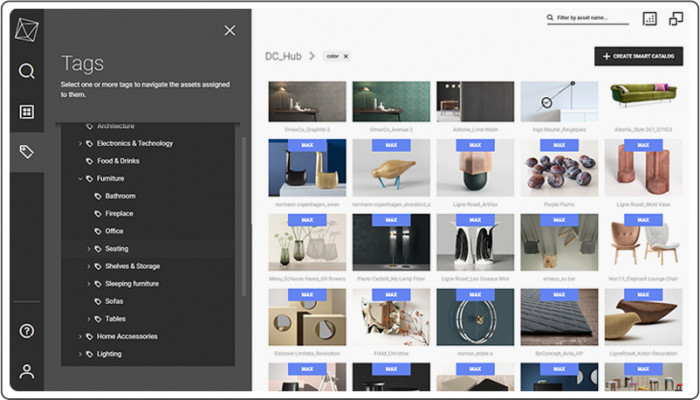
Task: Click the tag icon beside Sofas
Action: click(x=98, y=301)
